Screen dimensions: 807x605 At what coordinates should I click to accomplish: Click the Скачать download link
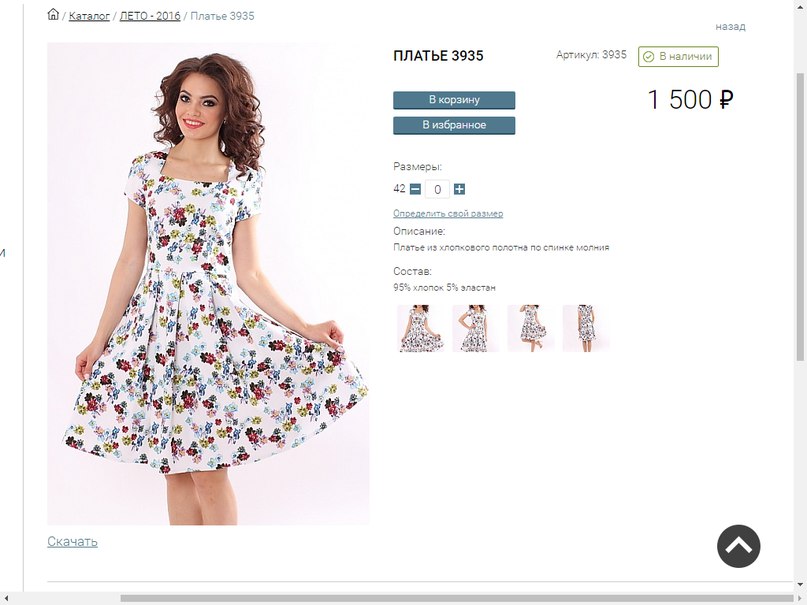pos(72,542)
